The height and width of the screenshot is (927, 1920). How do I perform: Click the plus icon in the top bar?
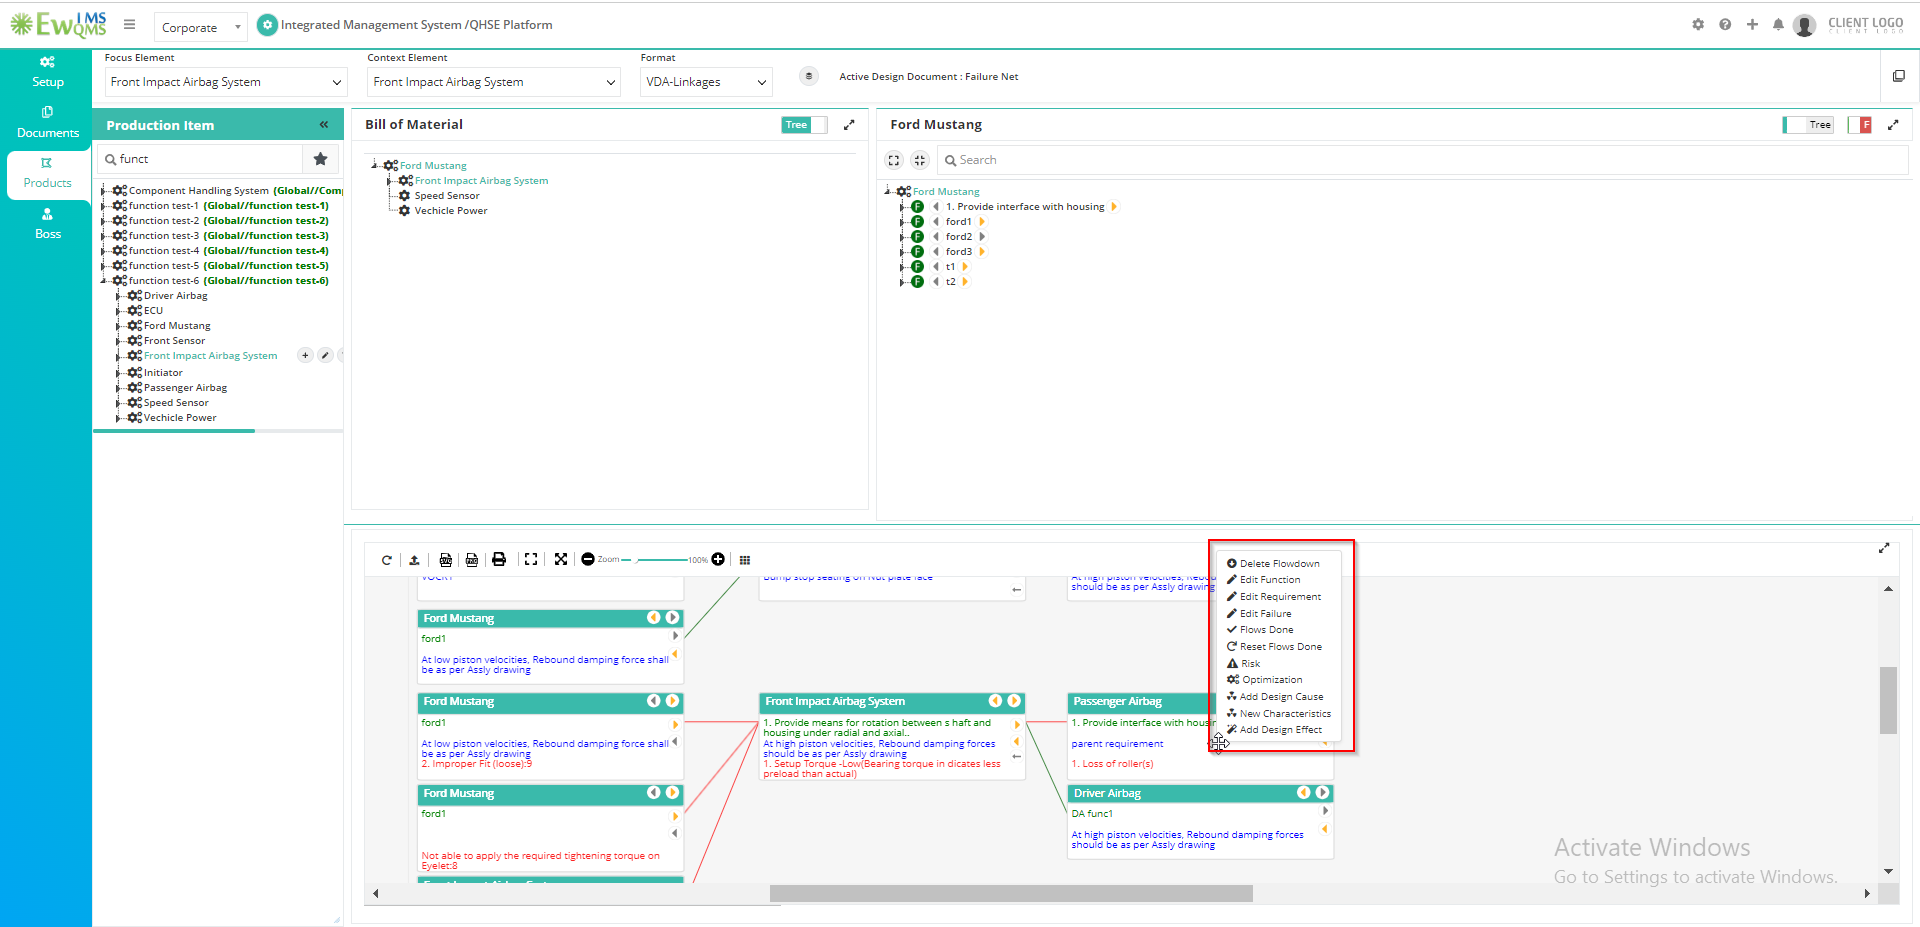1752,24
